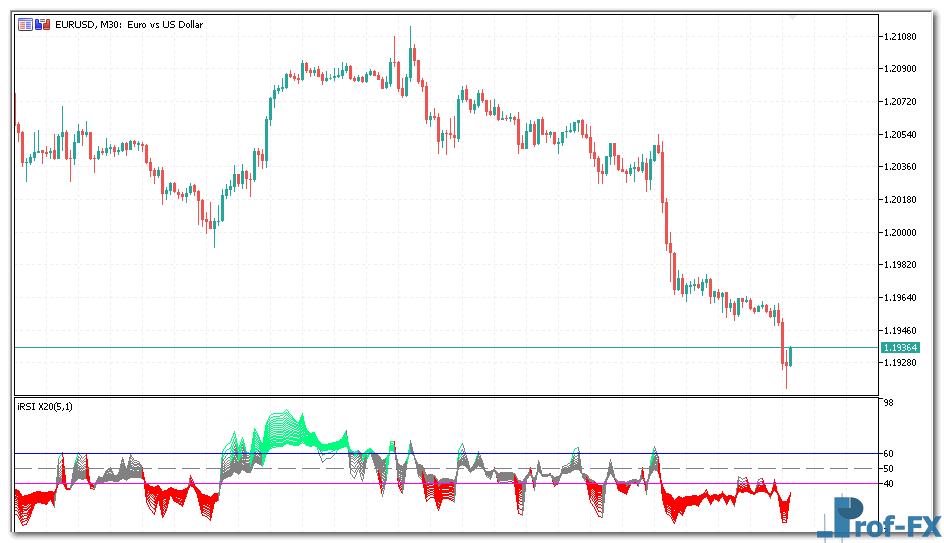Select the green overbought iRSI band
Viewport: 944px width, 543px height.
pos(285,430)
